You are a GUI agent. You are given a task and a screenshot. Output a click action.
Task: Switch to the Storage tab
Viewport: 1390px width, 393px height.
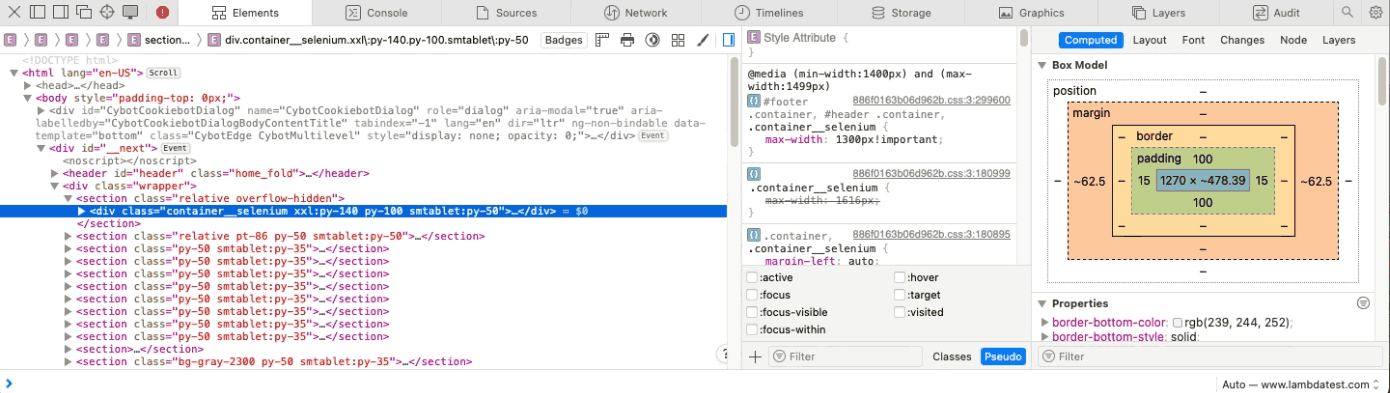coord(901,13)
